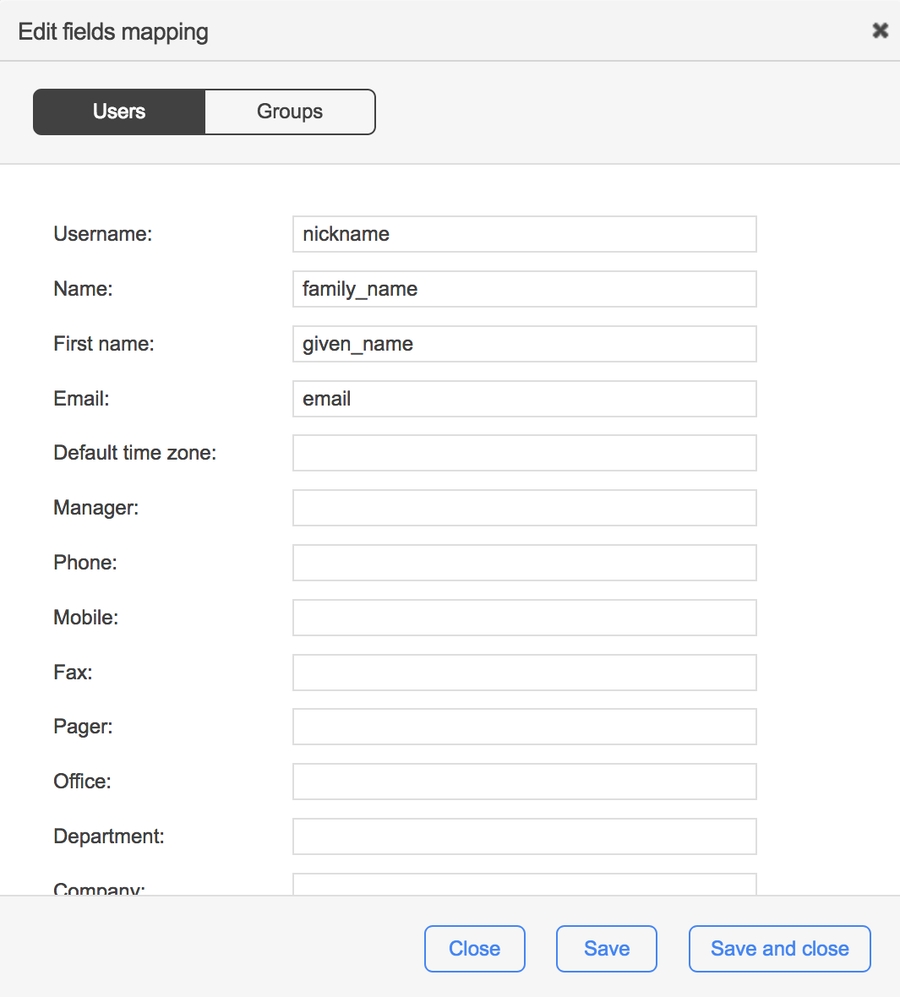This screenshot has height=997, width=900.
Task: Switch to the Groups tab
Action: [x=289, y=112]
